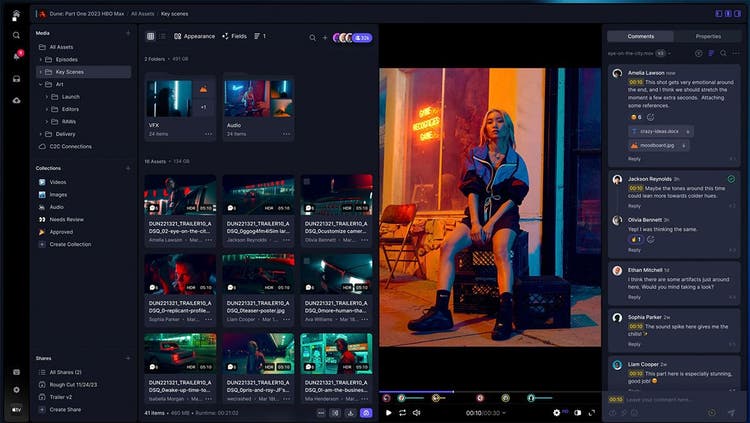Search comments with magnifier icon
750x423 pixels.
coord(723,54)
